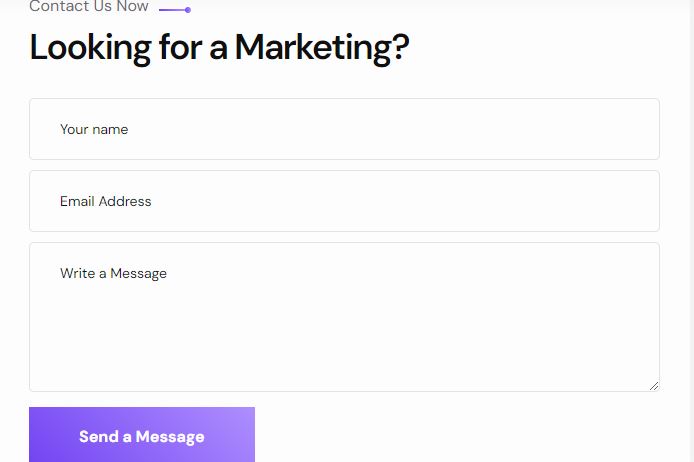Focus the Your name input field

pos(344,129)
